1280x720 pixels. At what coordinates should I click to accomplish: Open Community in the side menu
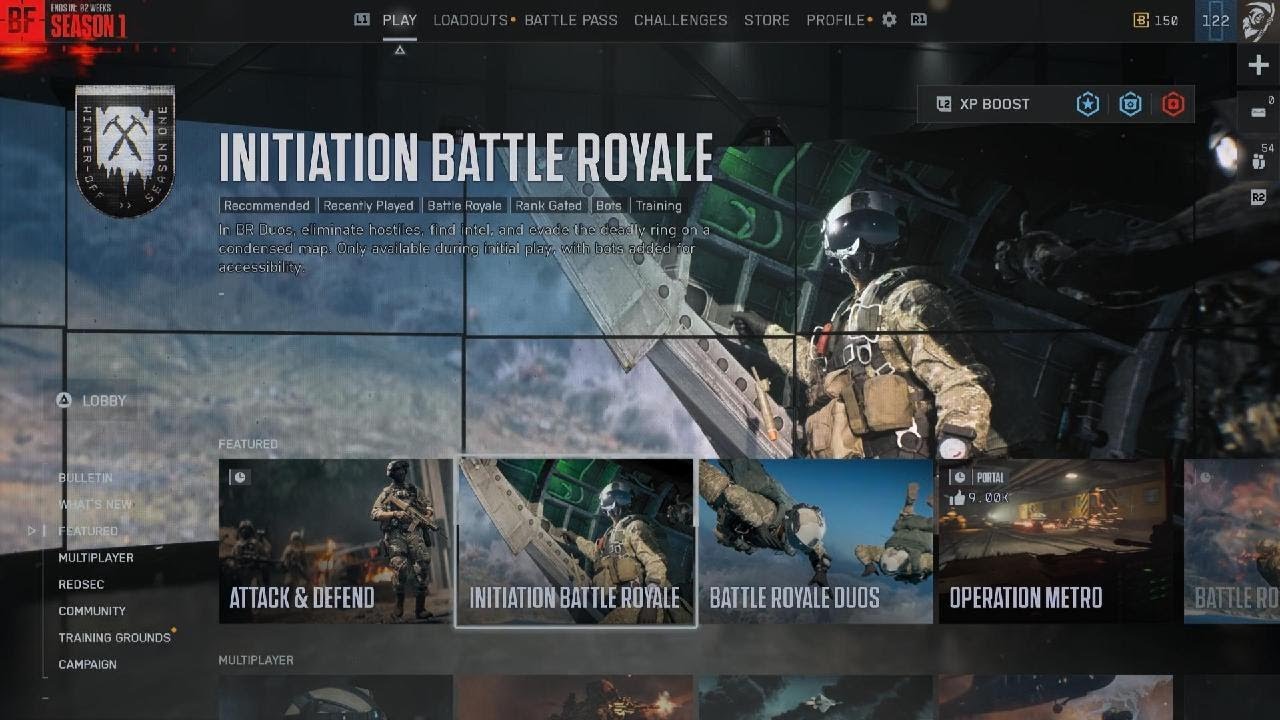pyautogui.click(x=92, y=611)
